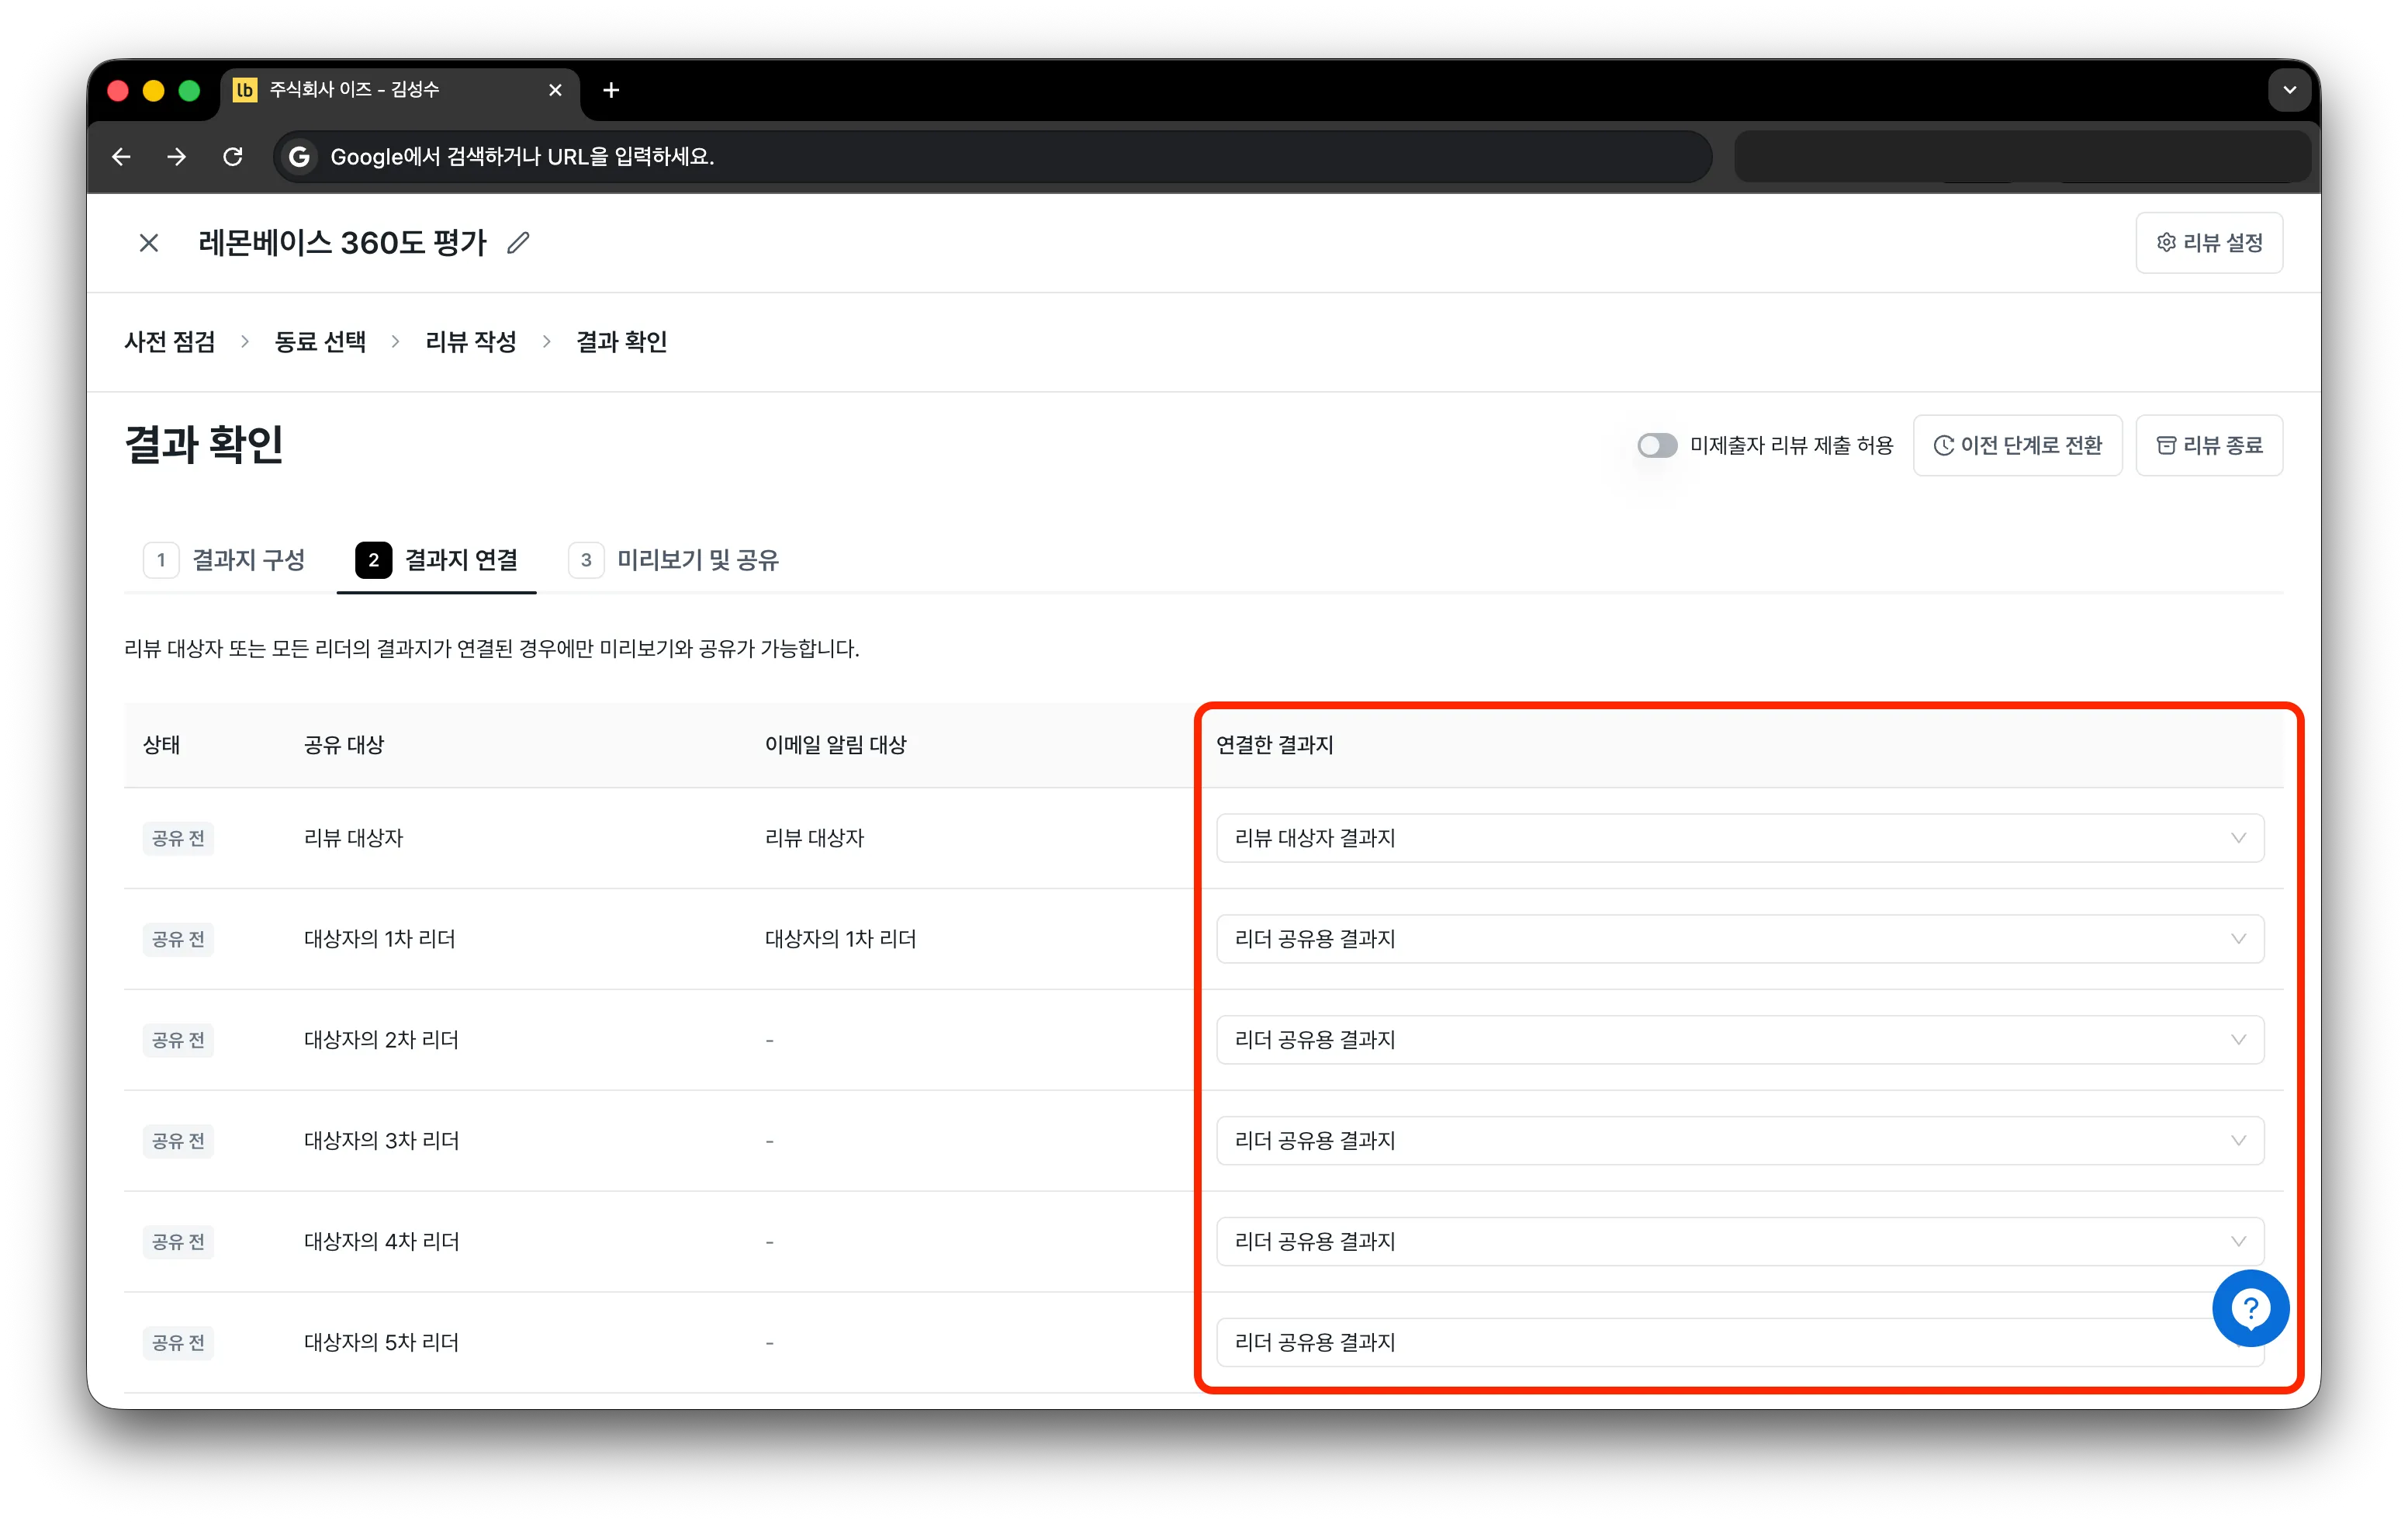Screen dimensions: 2408x1524
Task: Click 연결한 결과지 column header
Action: 1274,745
